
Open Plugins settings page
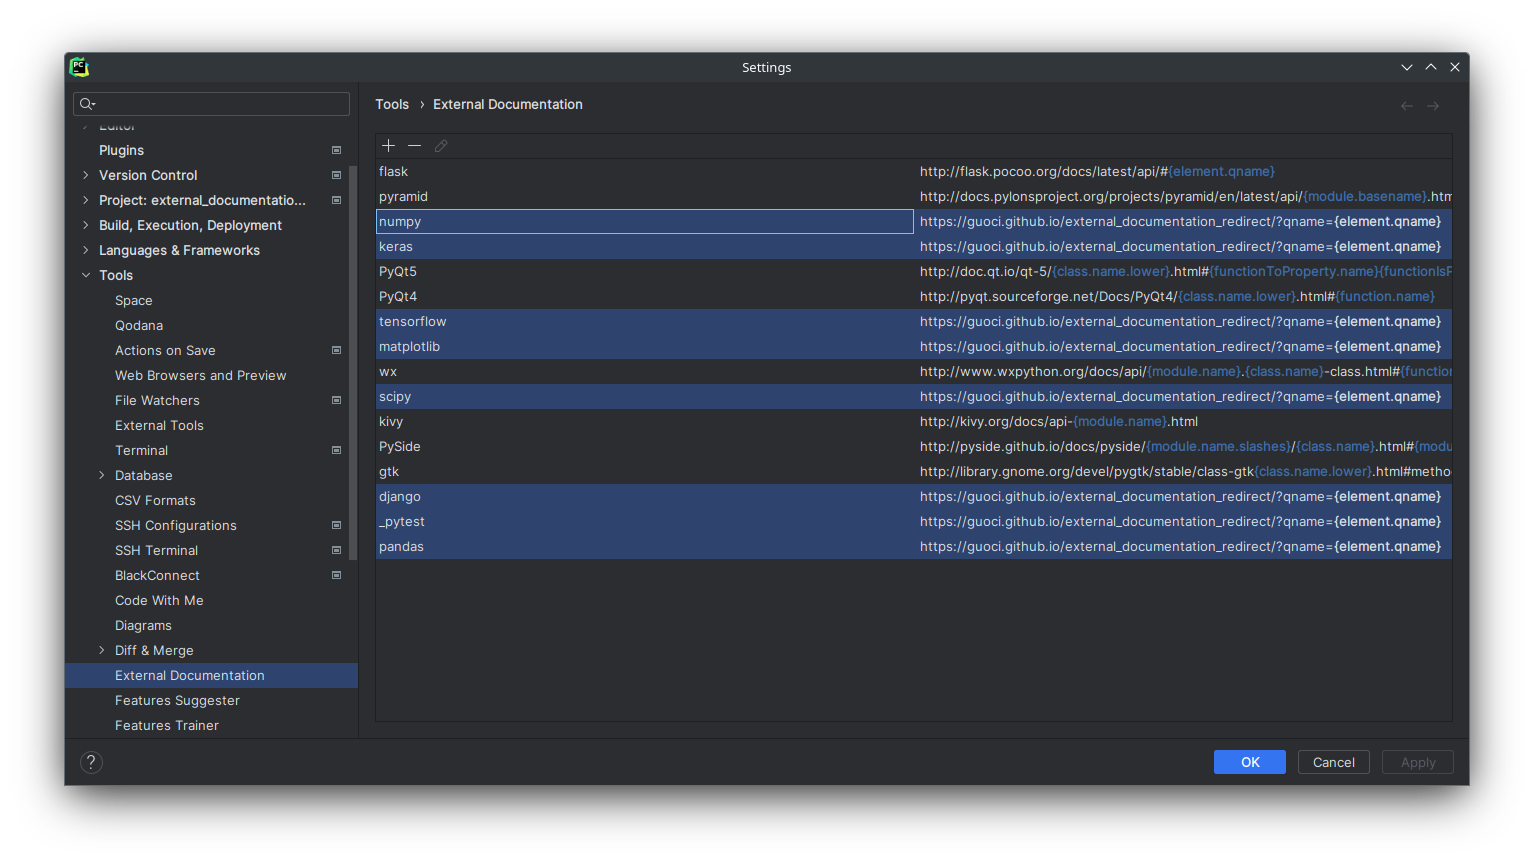pos(121,150)
